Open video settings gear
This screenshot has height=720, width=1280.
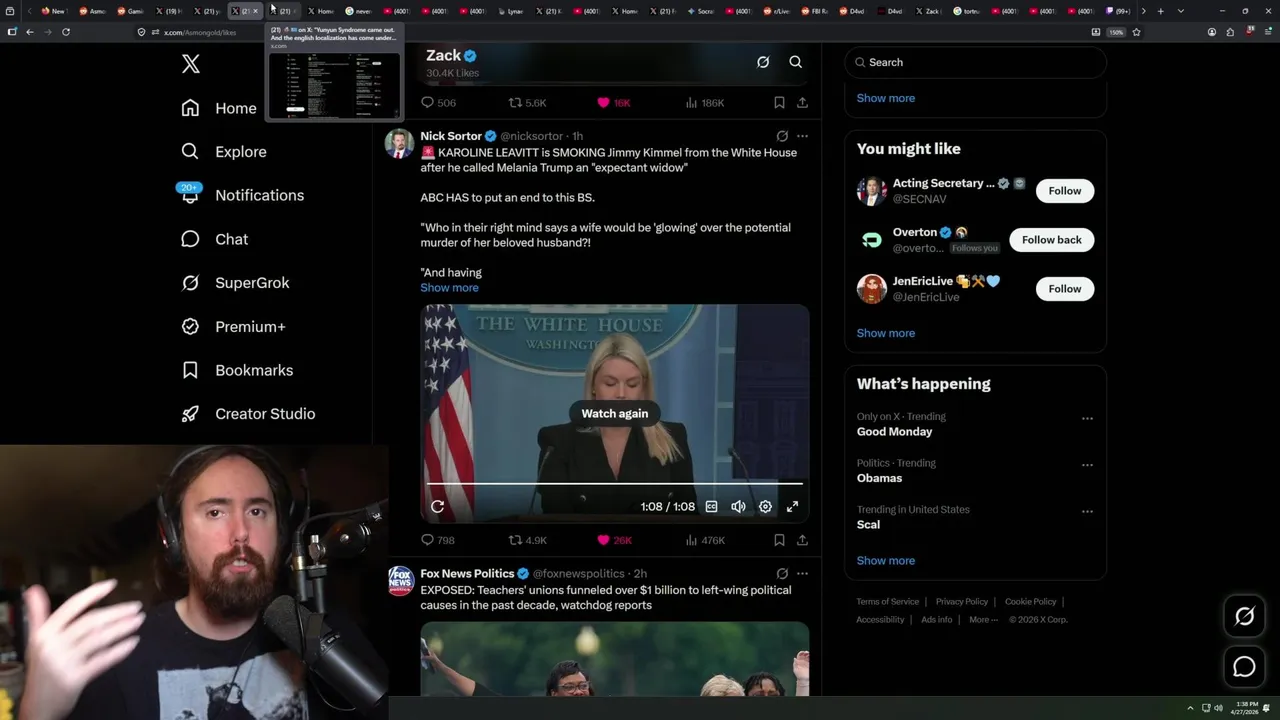coord(765,507)
